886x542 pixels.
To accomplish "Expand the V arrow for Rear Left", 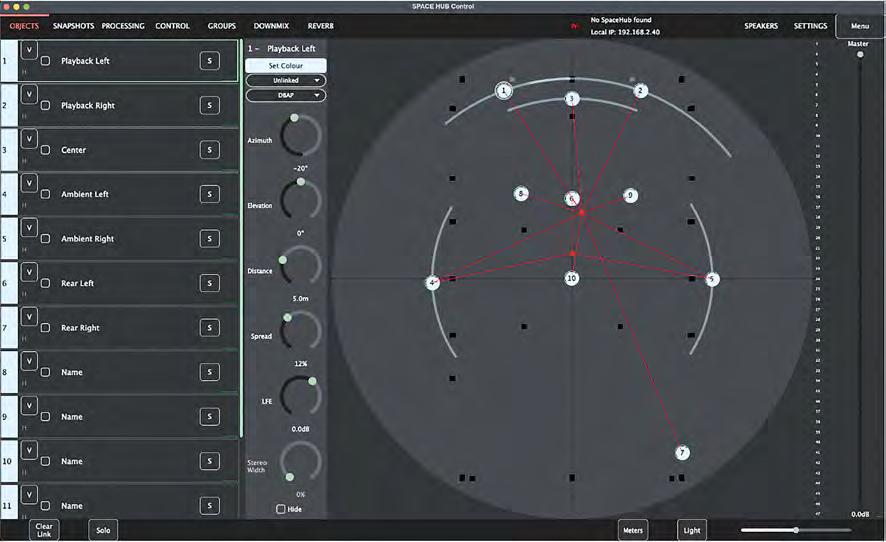I will pyautogui.click(x=29, y=272).
